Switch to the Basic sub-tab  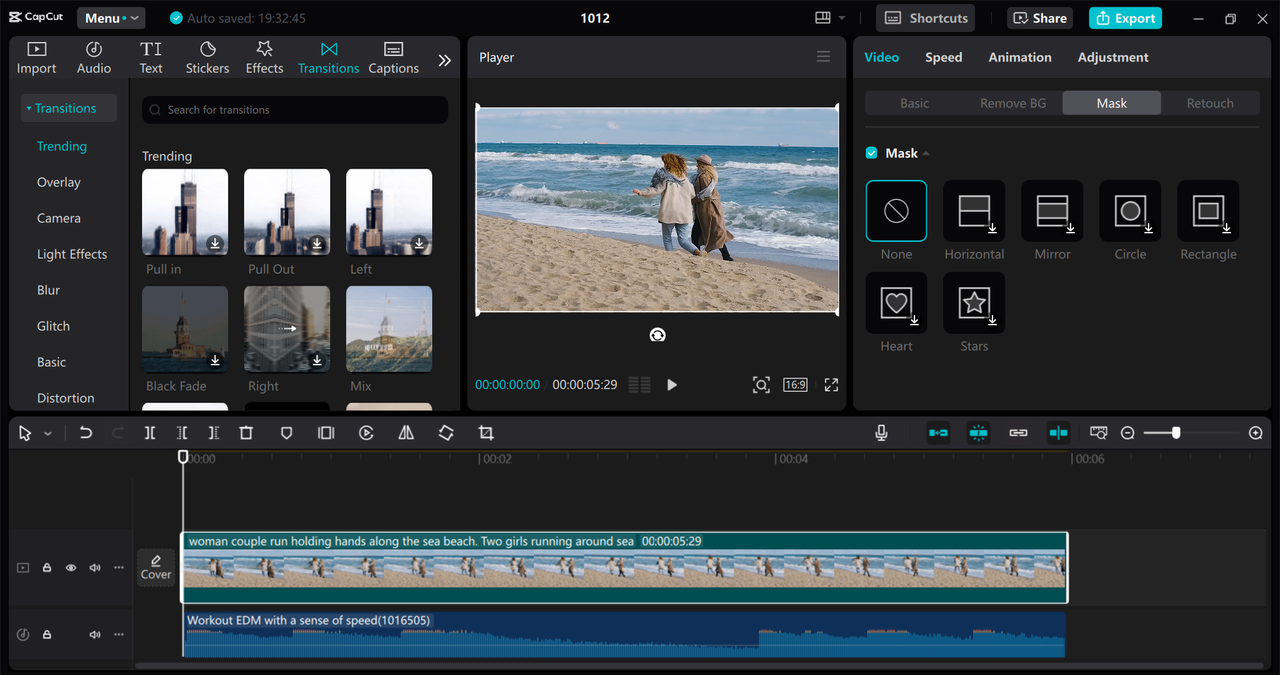coord(914,103)
